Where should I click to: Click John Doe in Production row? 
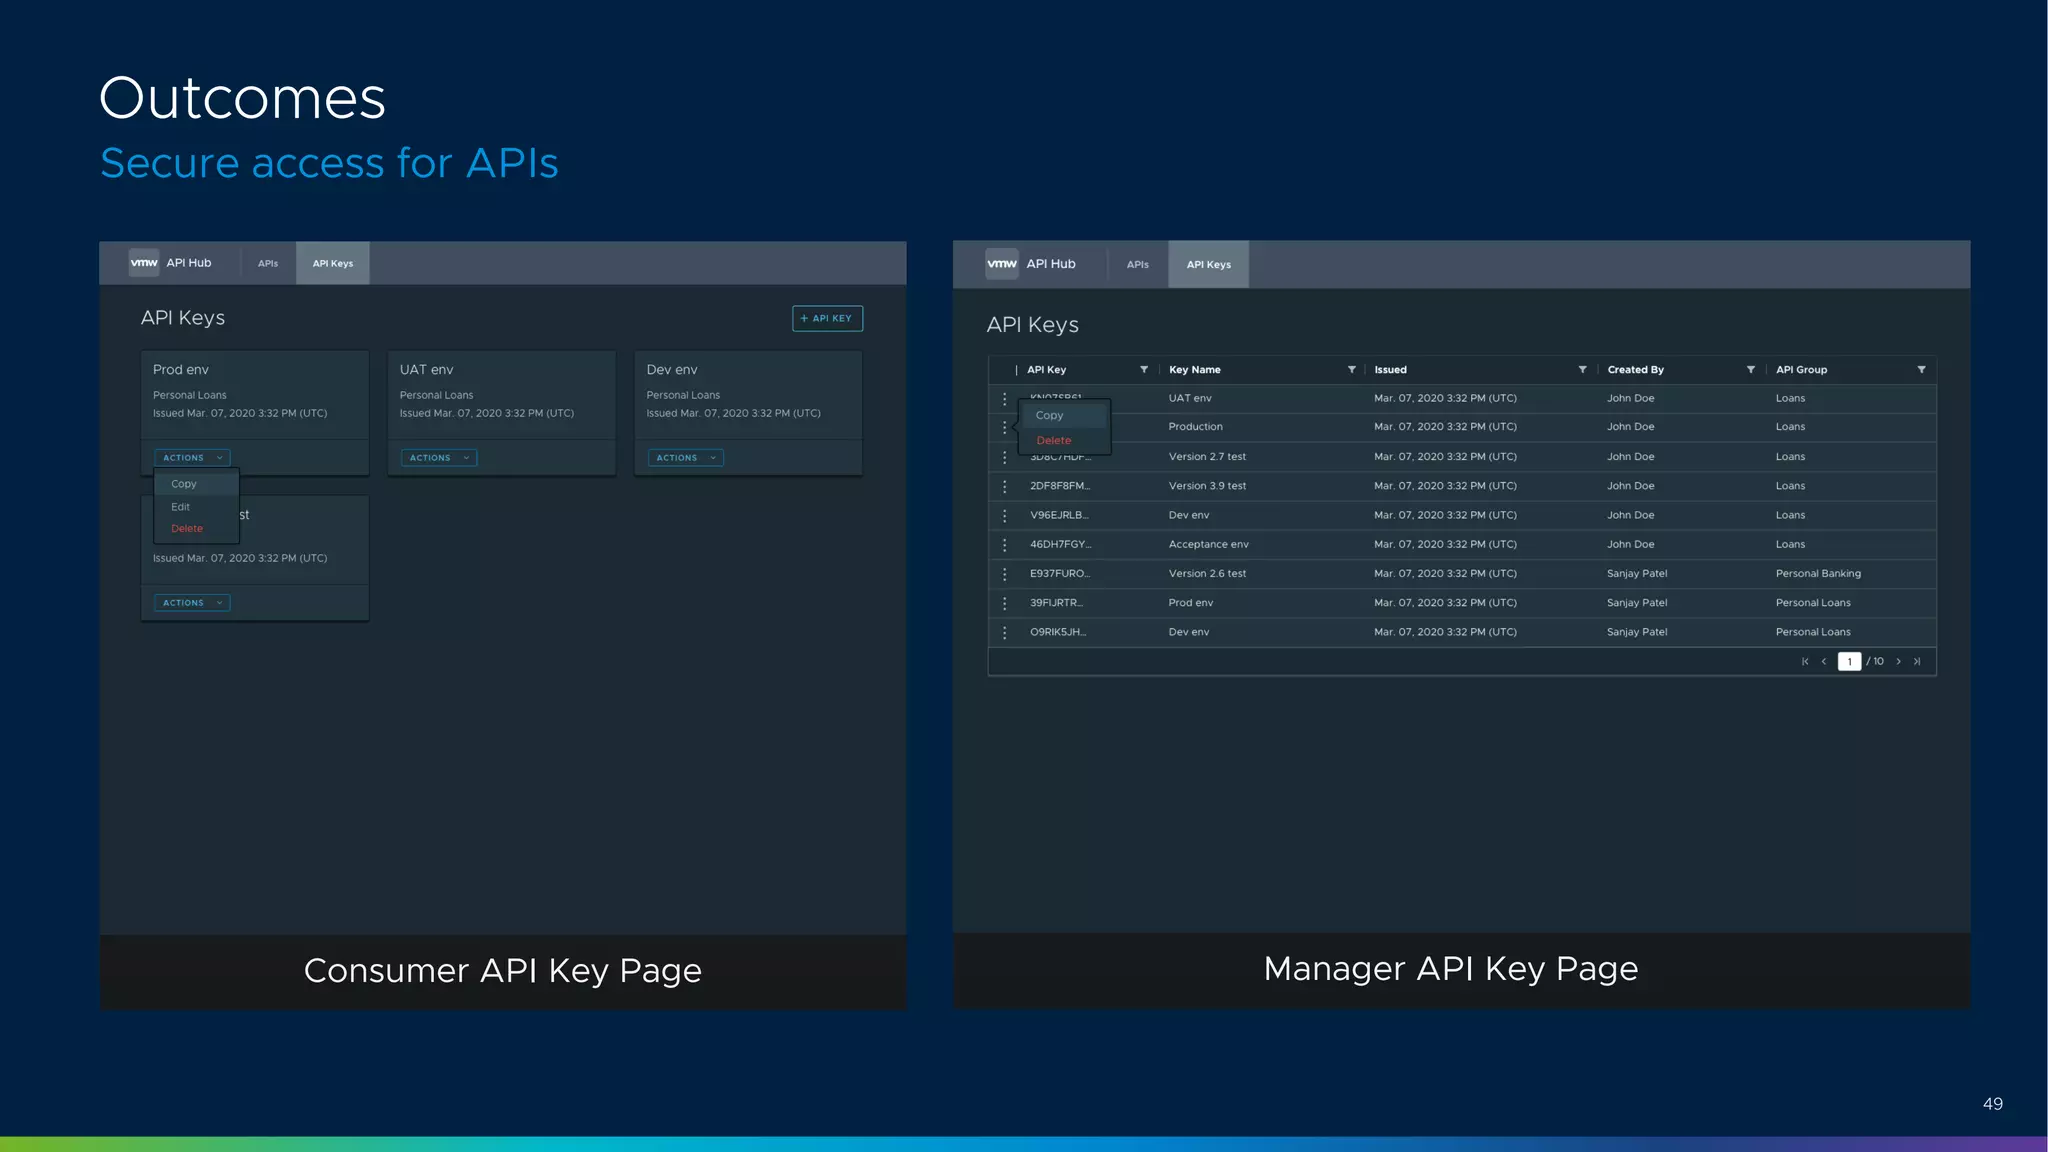click(x=1631, y=427)
